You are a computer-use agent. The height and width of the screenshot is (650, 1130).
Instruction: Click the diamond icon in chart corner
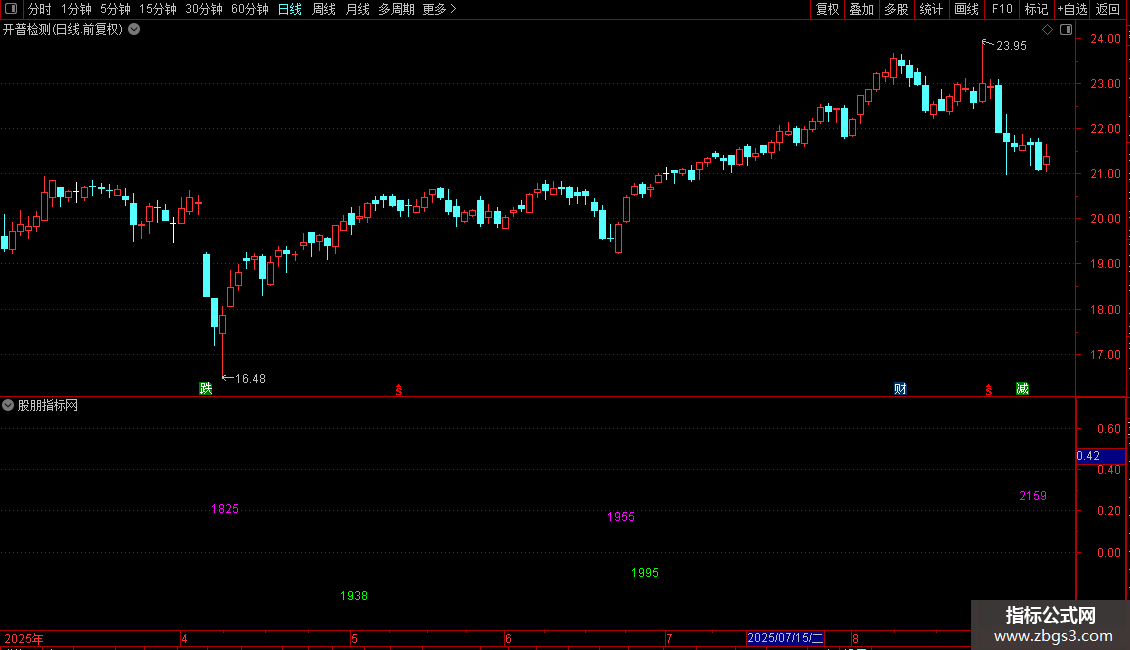[x=1048, y=30]
